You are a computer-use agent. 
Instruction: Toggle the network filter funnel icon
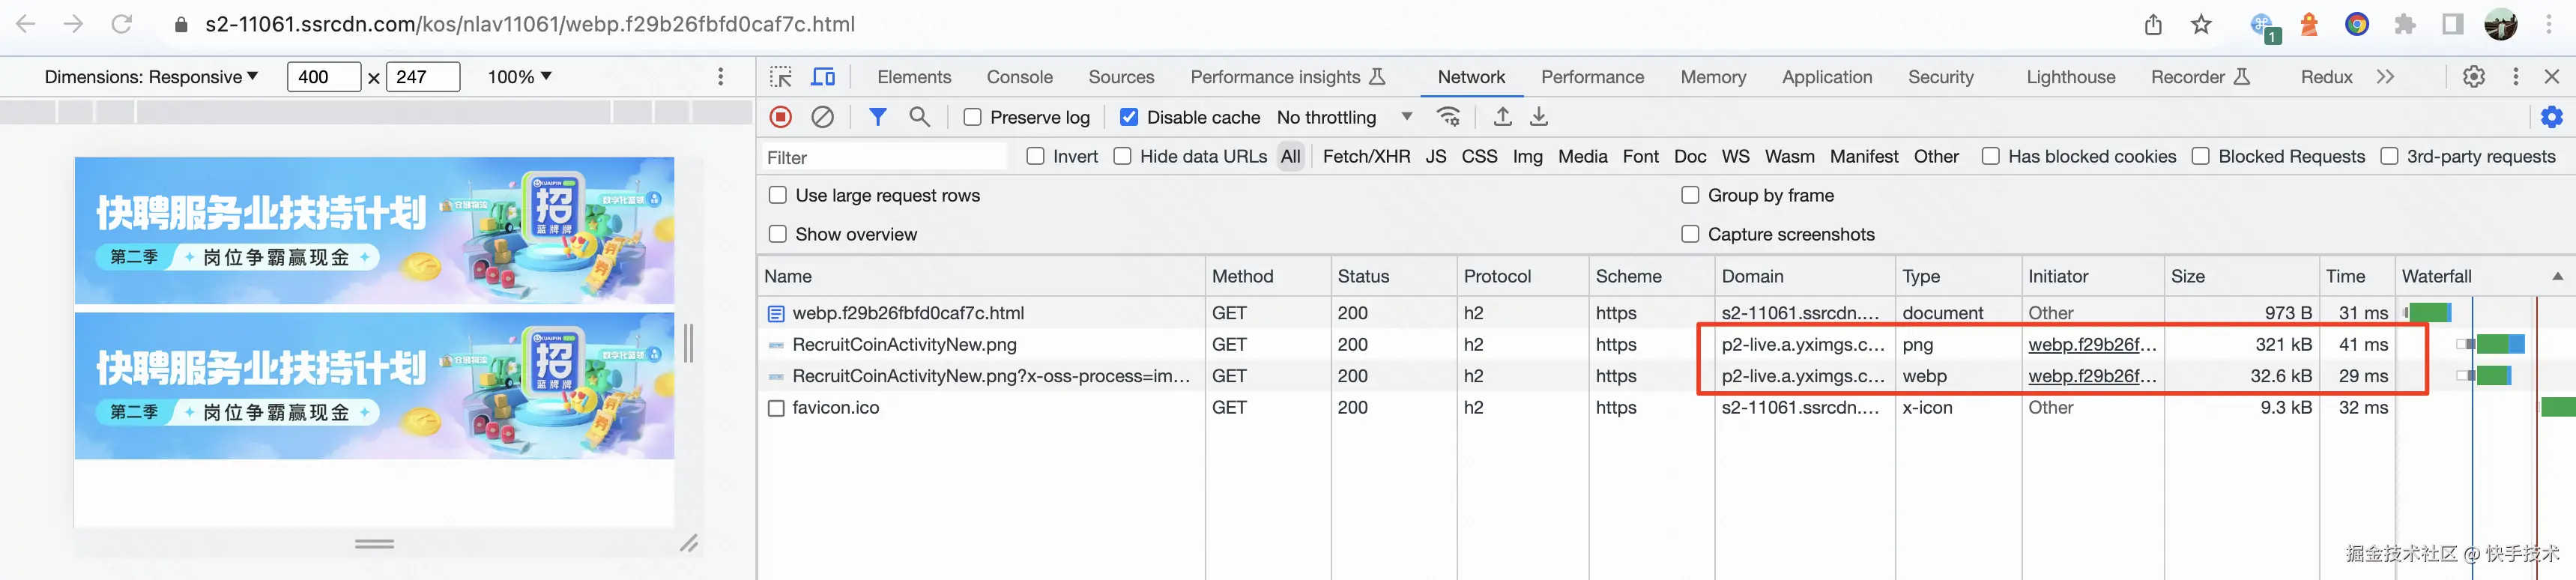click(877, 117)
